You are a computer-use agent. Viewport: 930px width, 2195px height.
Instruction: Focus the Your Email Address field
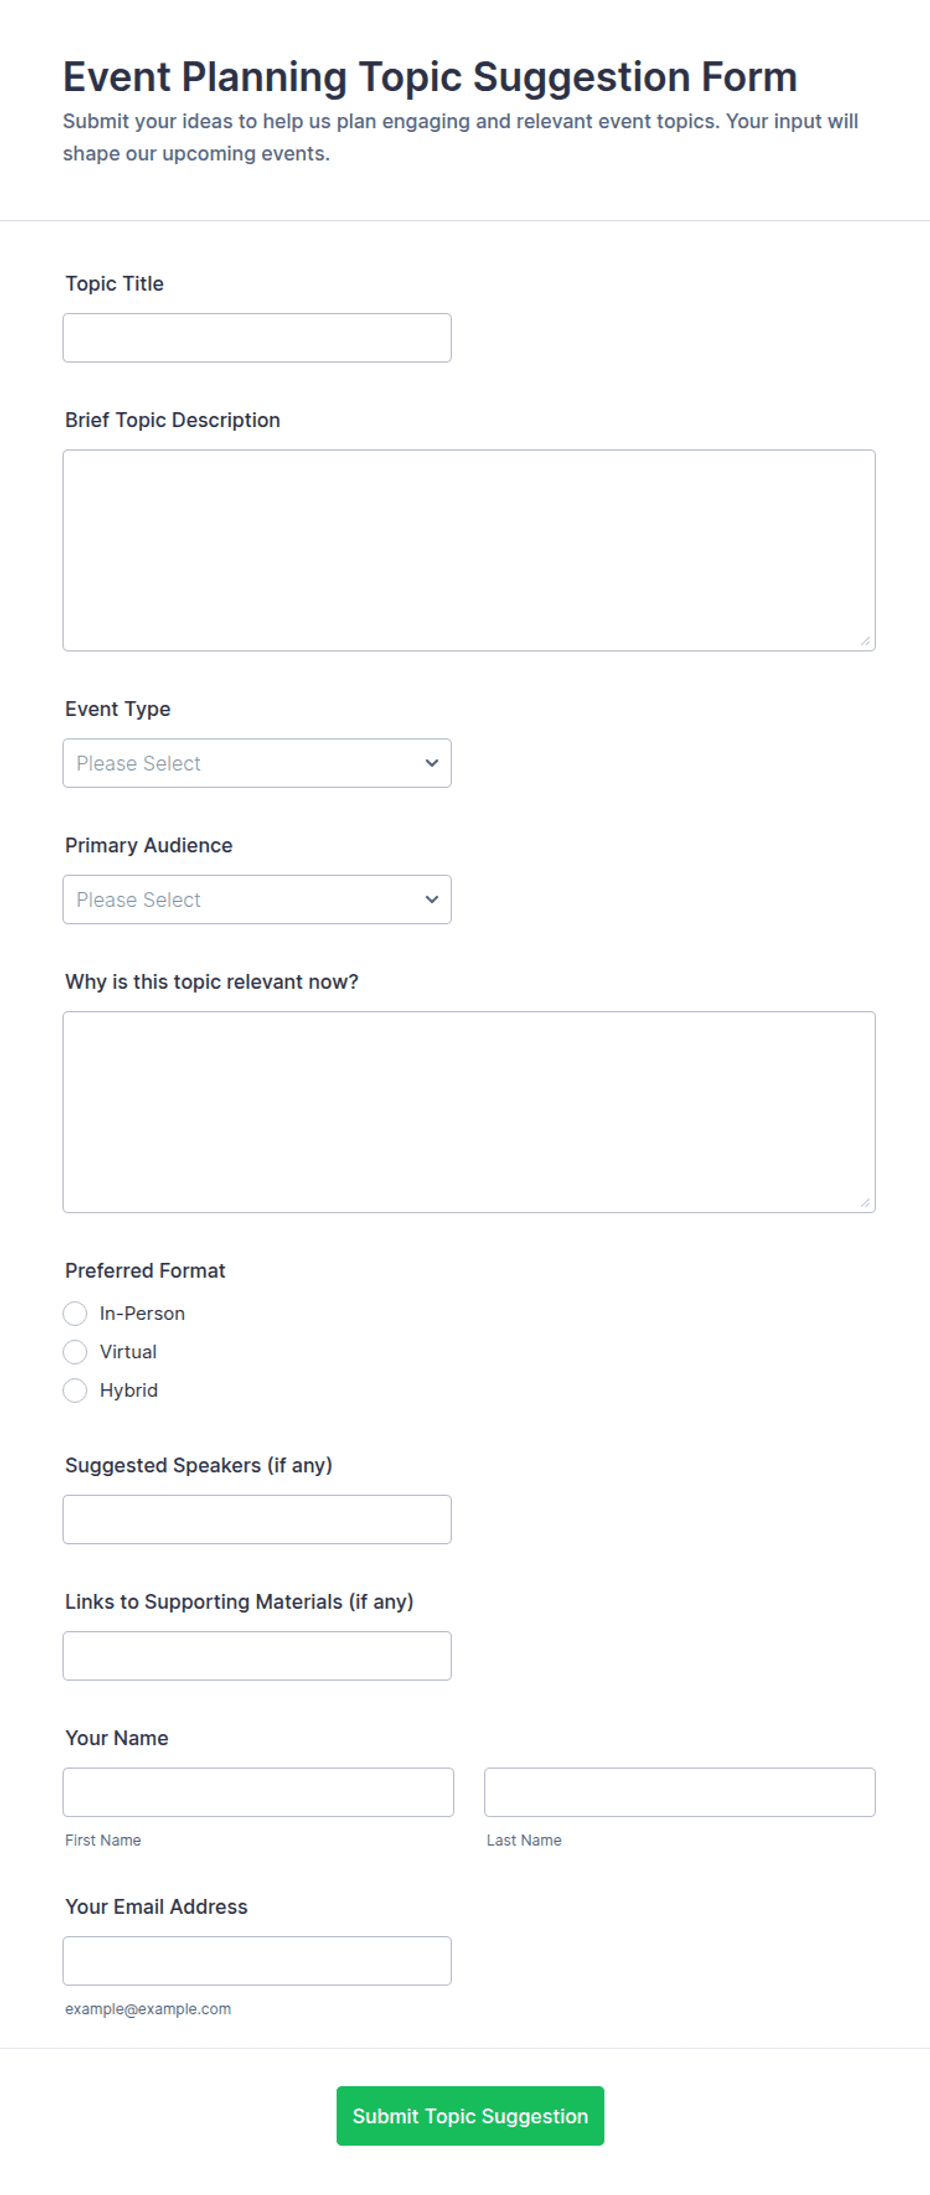(257, 1961)
